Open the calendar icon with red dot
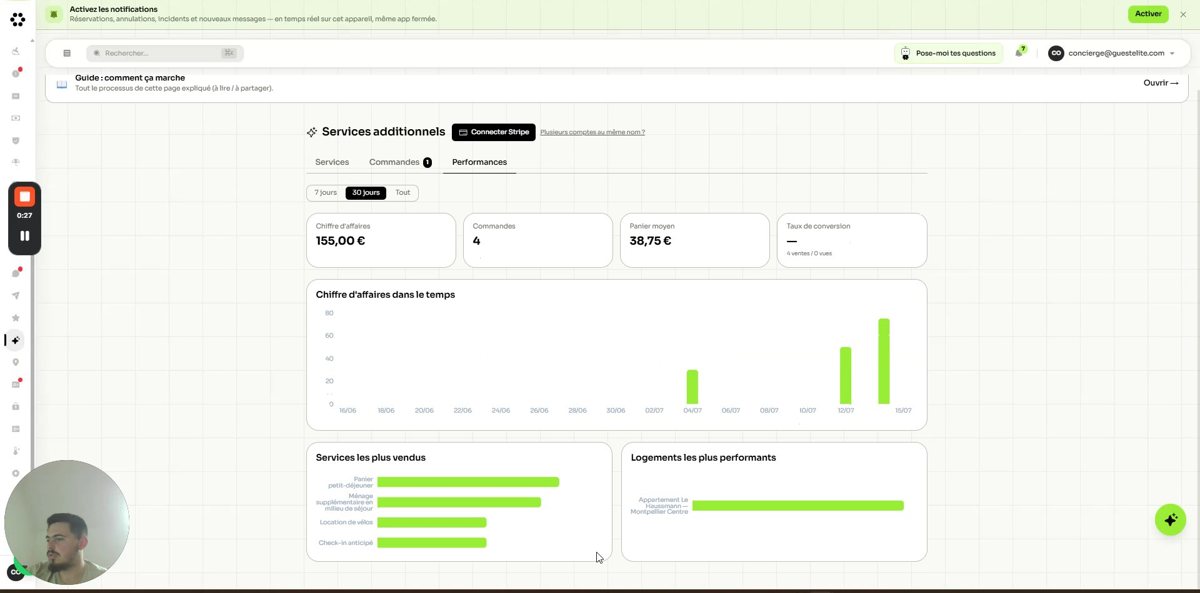 pyautogui.click(x=16, y=384)
